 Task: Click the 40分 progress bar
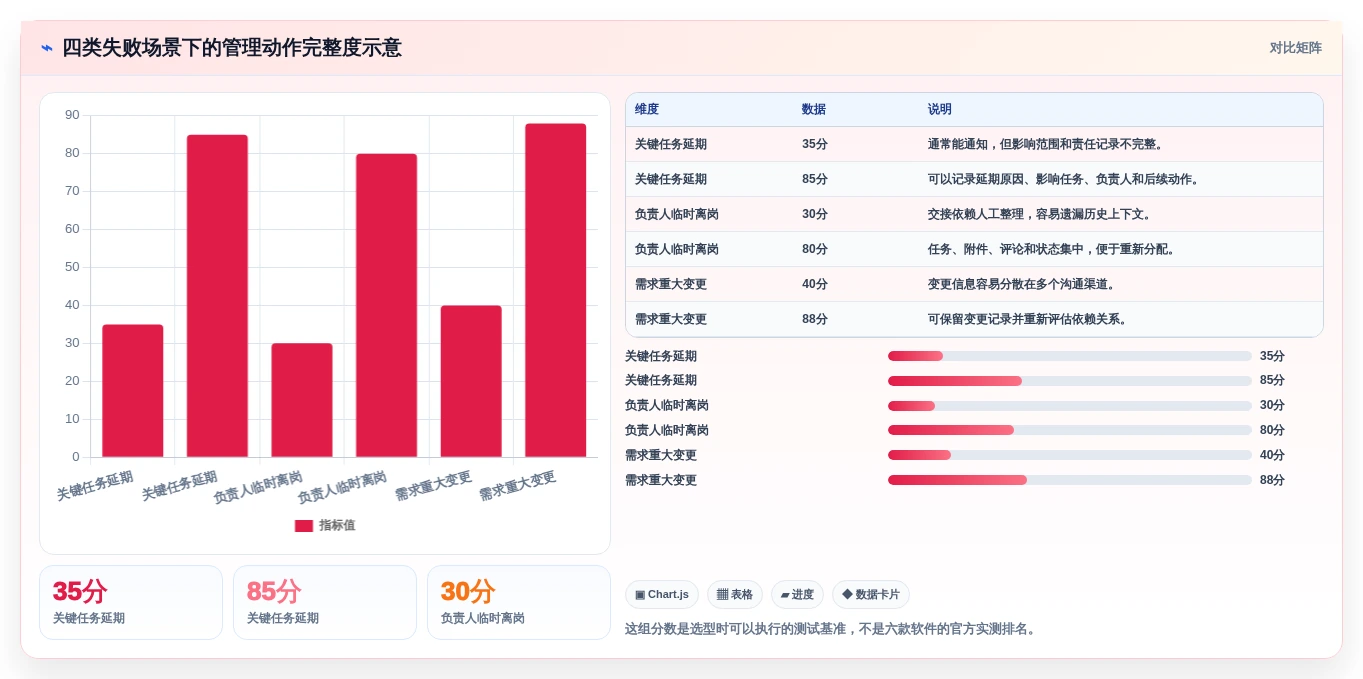(1070, 455)
